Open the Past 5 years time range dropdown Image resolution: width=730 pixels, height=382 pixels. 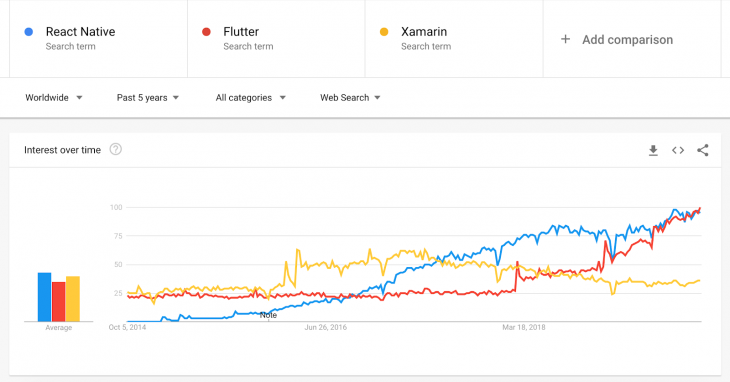click(148, 98)
